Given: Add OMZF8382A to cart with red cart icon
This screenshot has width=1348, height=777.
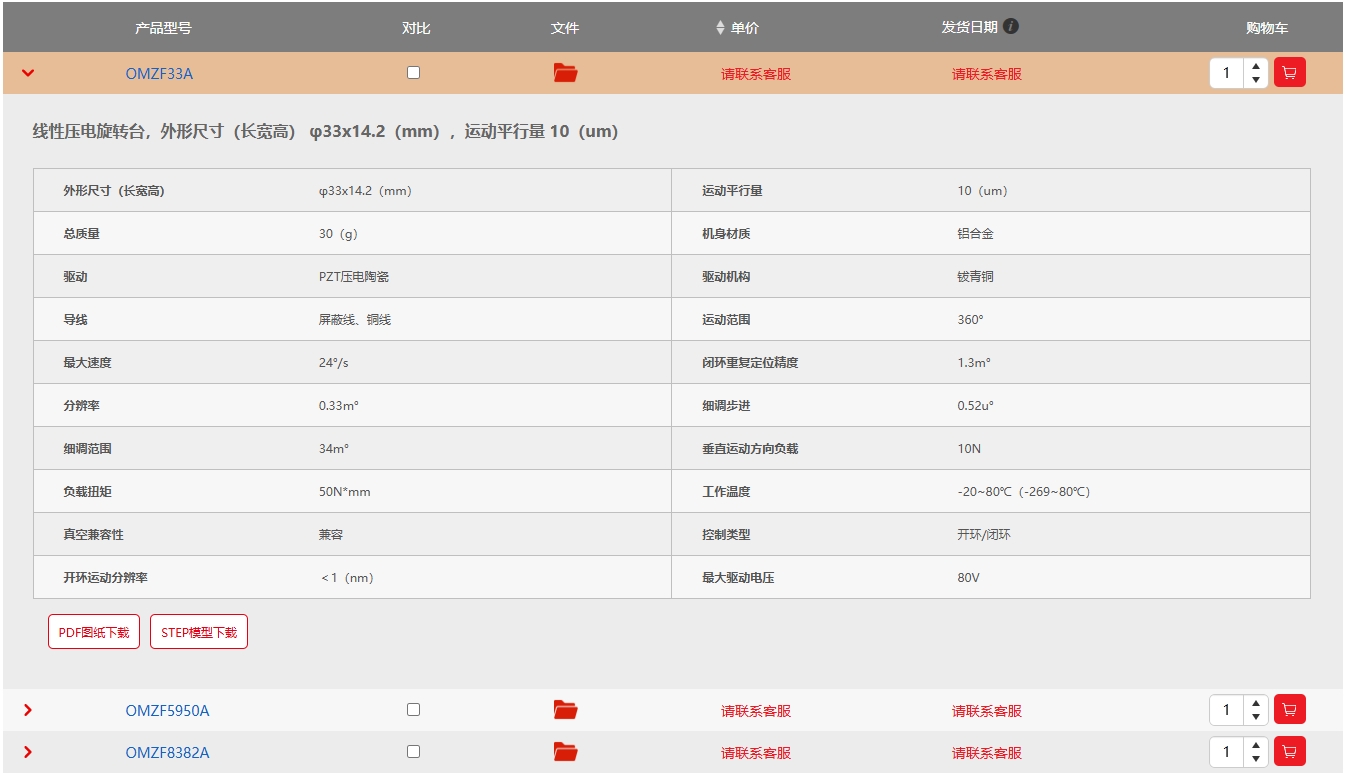Looking at the screenshot, I should [1289, 752].
